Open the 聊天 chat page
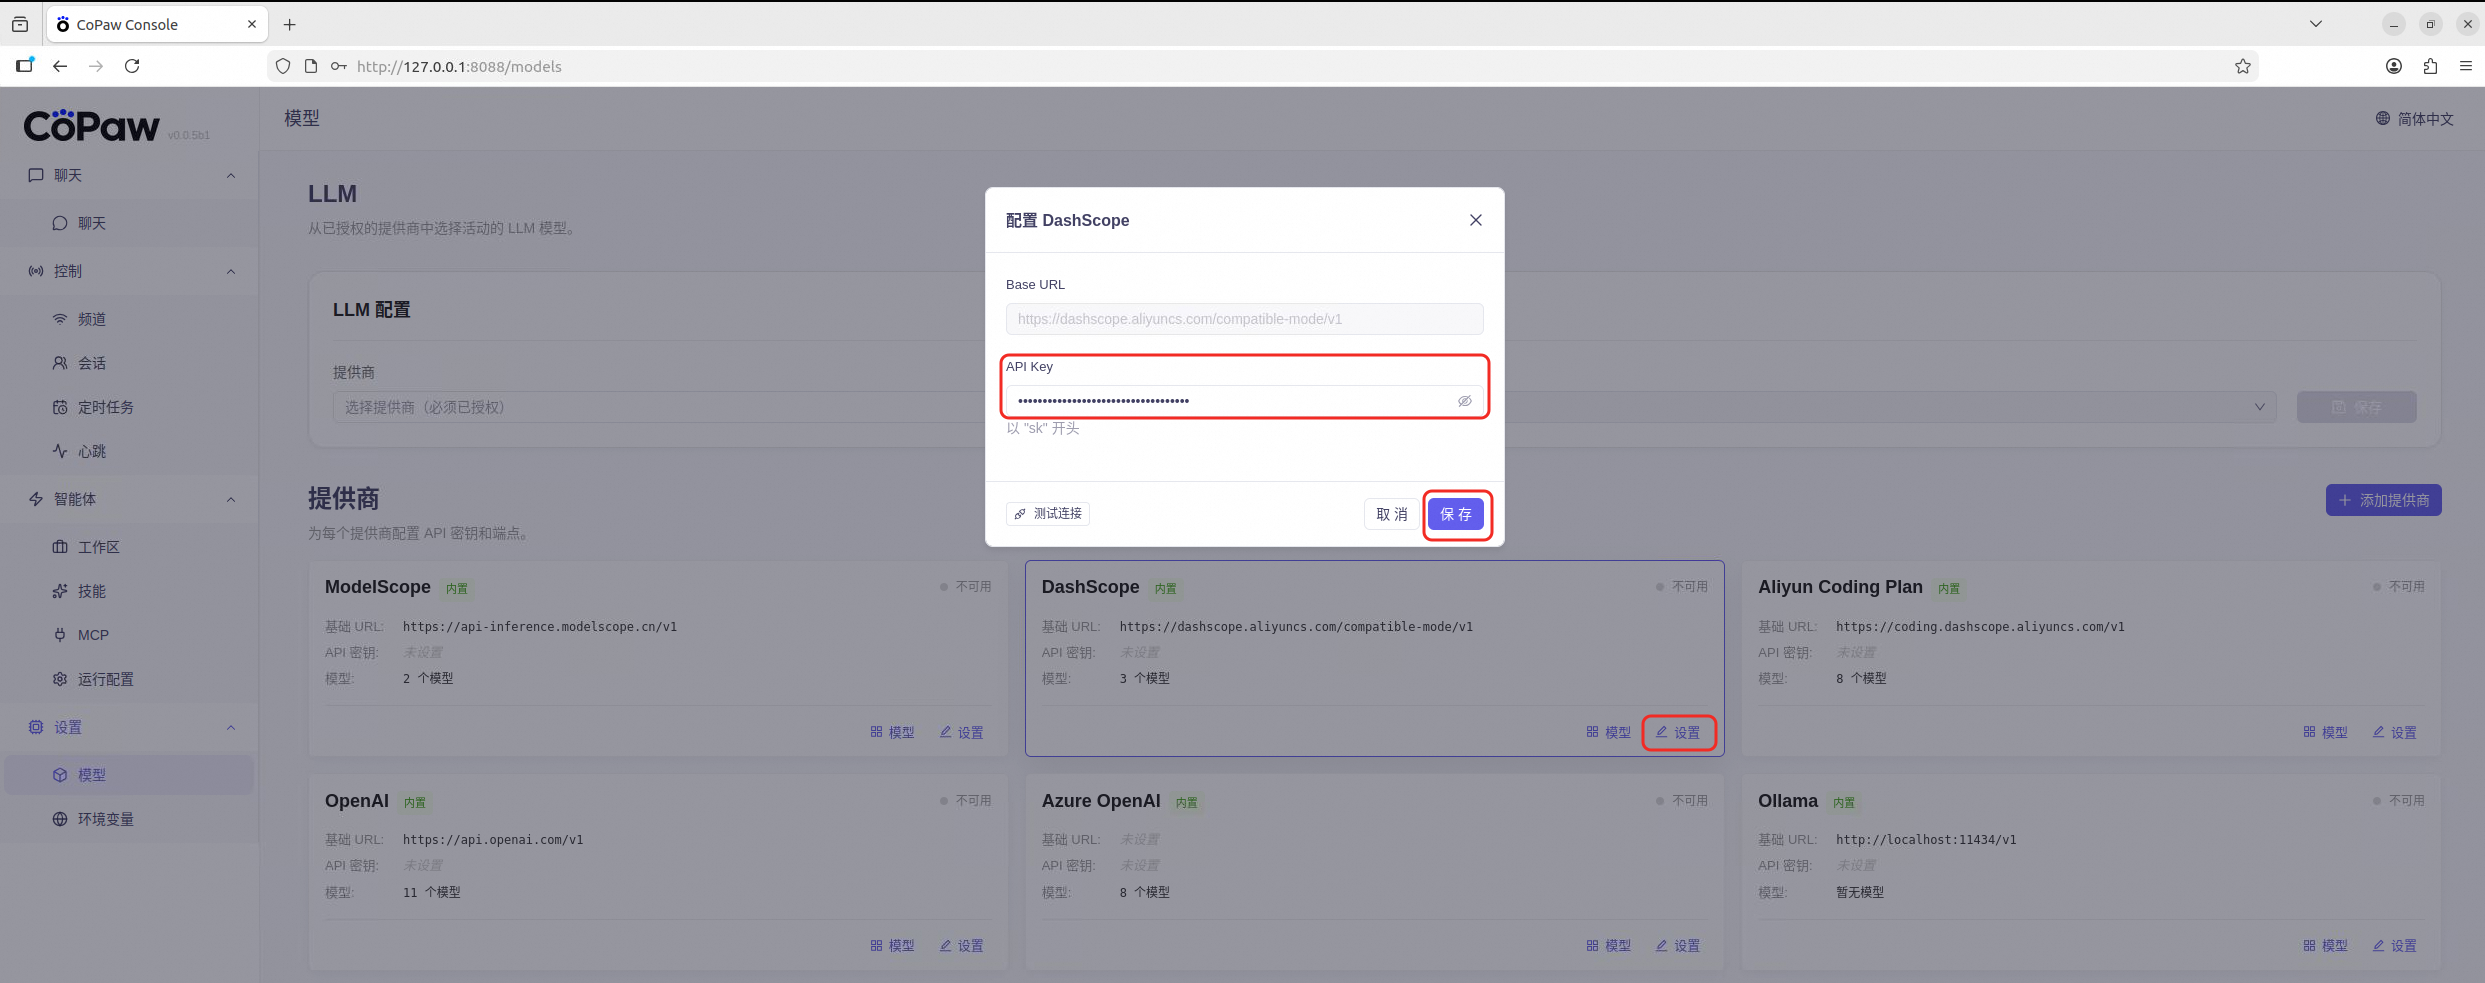2485x983 pixels. pos(129,223)
